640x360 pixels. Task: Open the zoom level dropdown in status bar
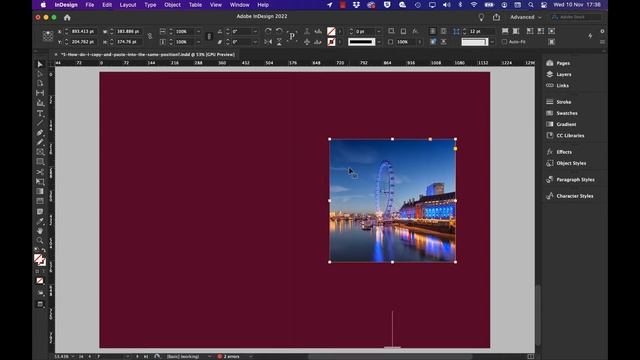coord(73,357)
